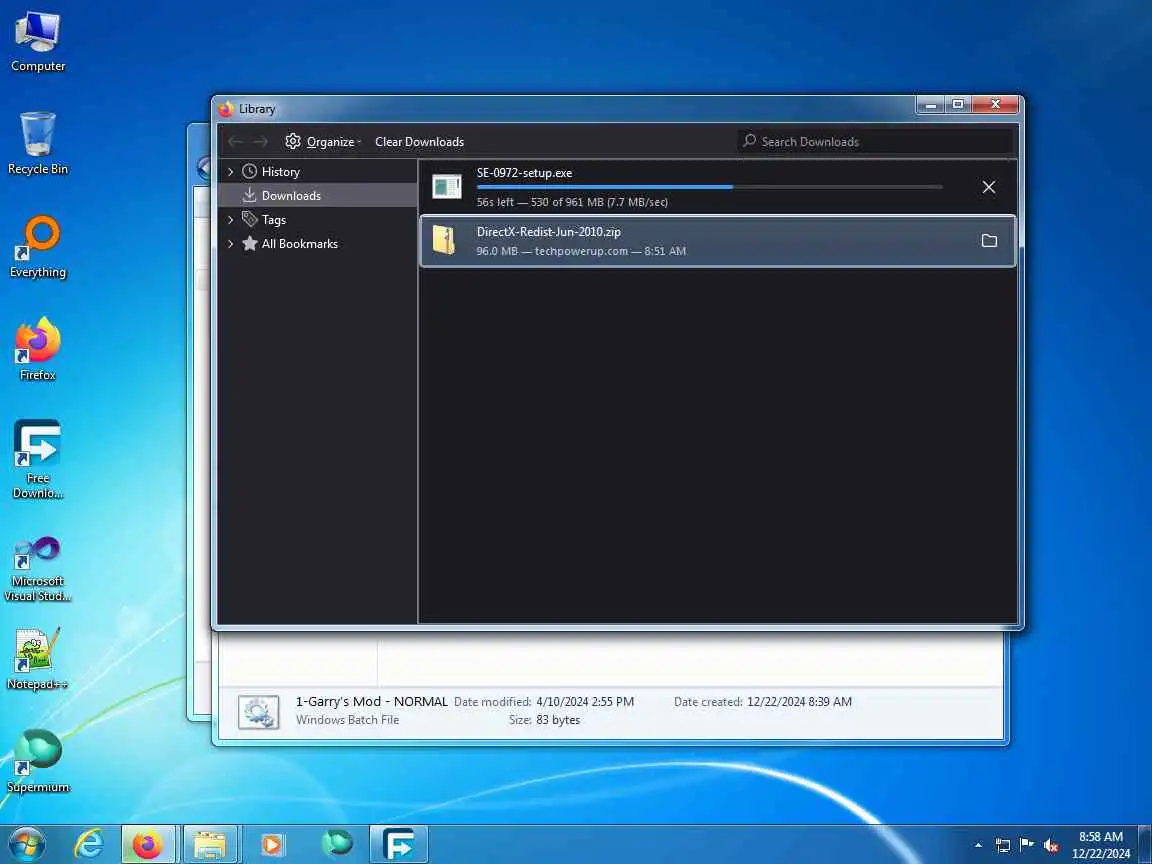The image size is (1152, 864).
Task: Click the network tray icon
Action: 1002,846
